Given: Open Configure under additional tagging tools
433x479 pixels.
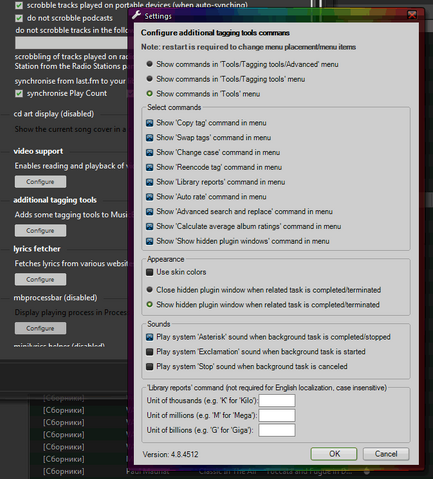Looking at the screenshot, I should [x=40, y=230].
